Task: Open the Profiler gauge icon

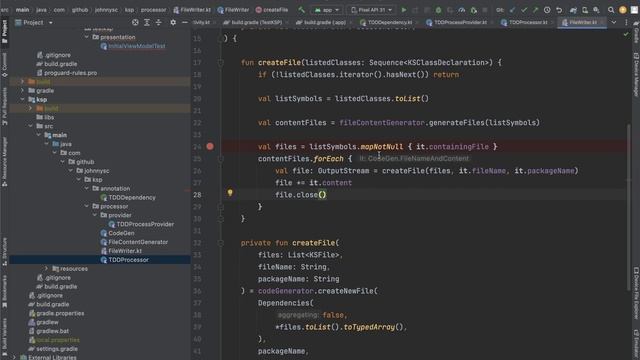Action: click(462, 10)
